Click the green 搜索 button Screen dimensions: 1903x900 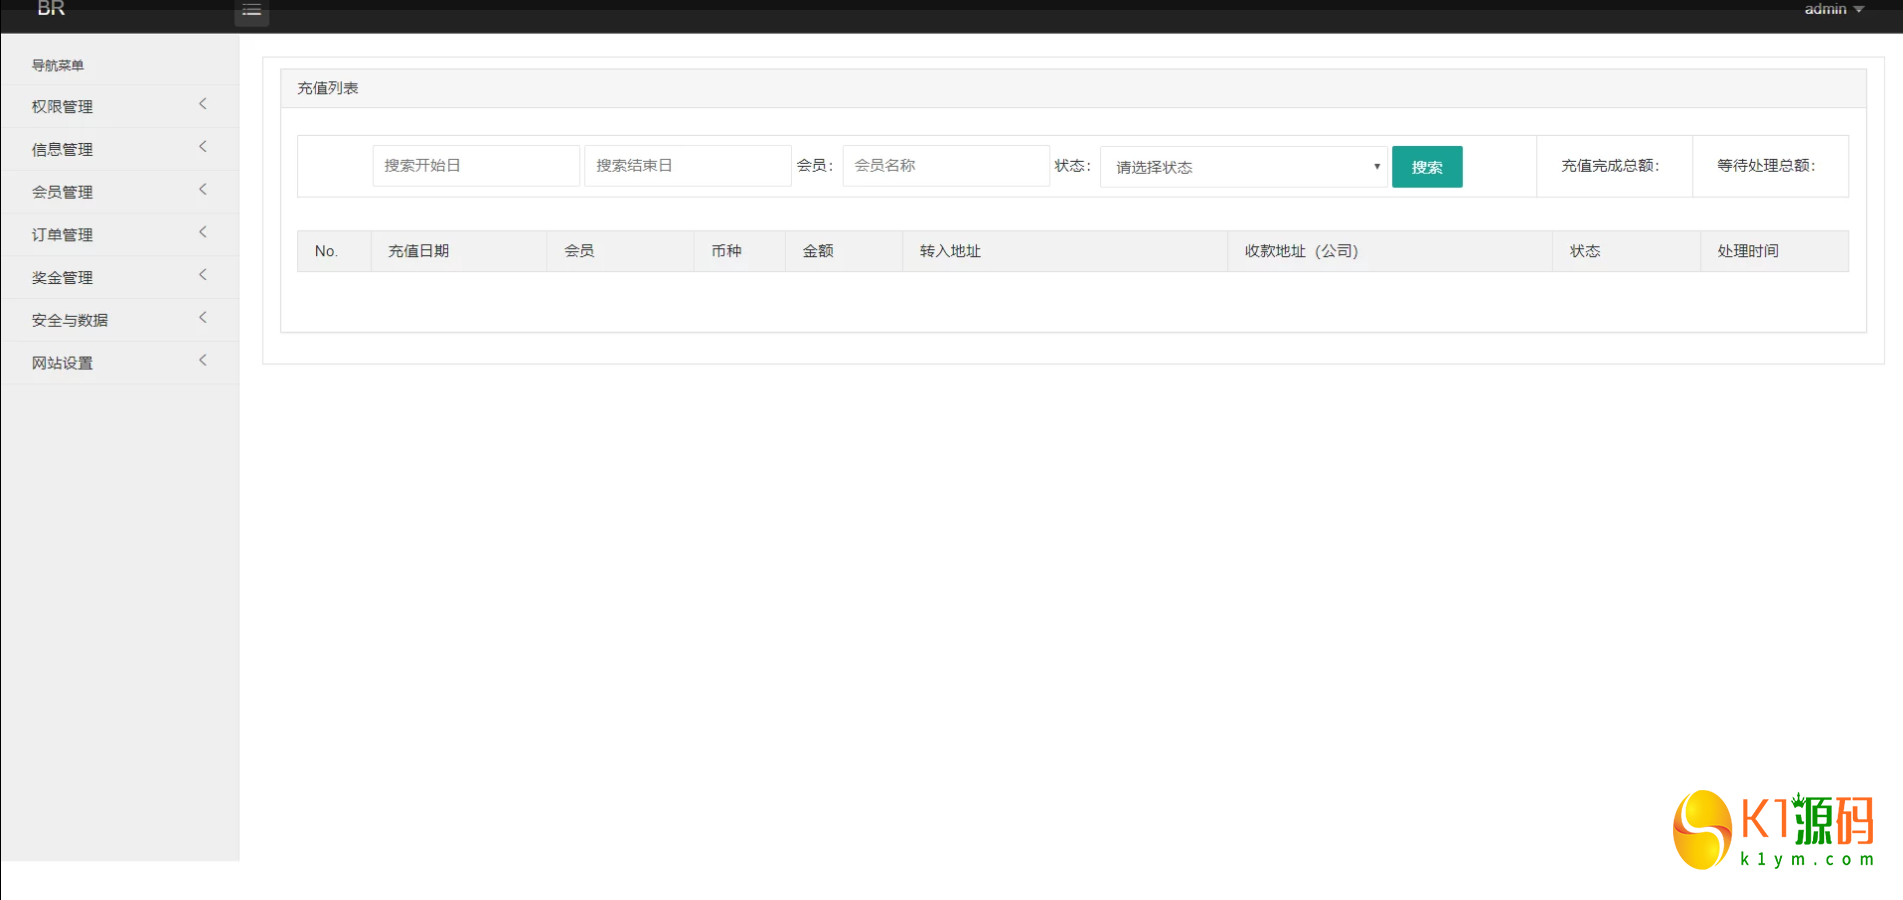[1427, 167]
